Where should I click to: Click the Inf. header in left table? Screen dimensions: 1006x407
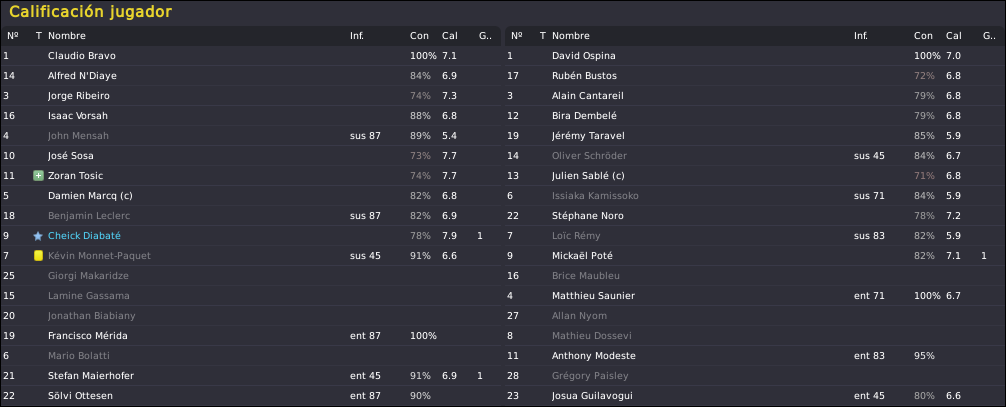tap(357, 36)
